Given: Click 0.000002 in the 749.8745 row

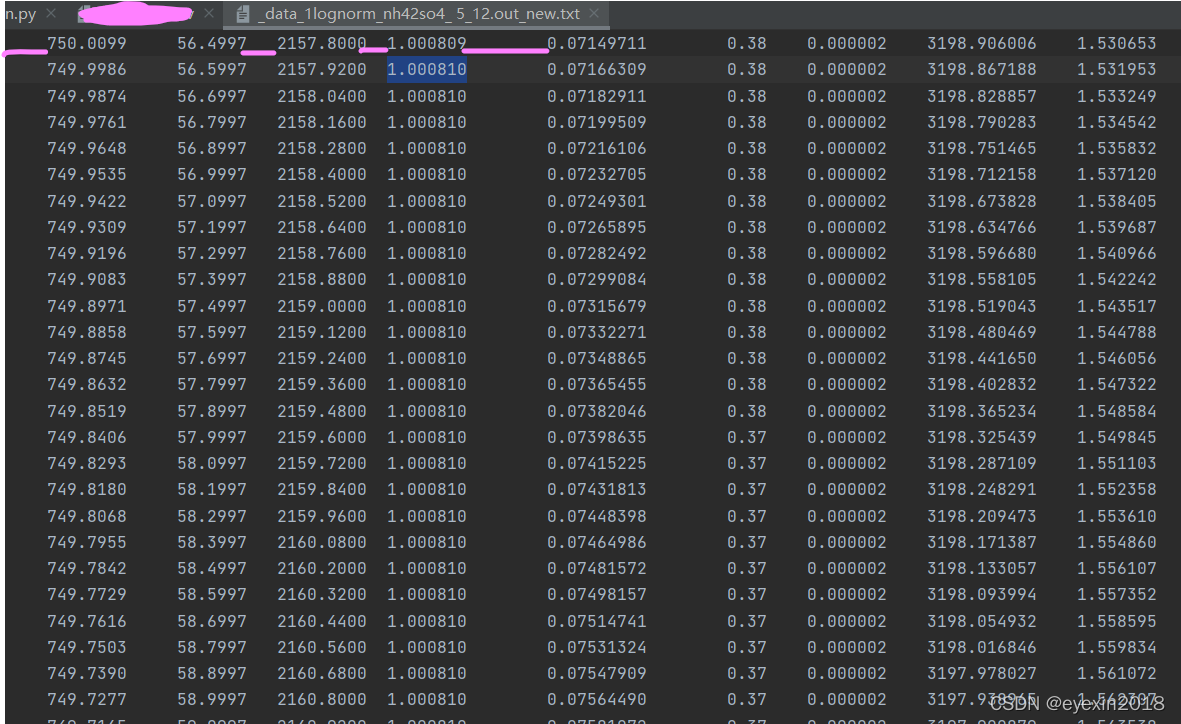Looking at the screenshot, I should point(847,359).
